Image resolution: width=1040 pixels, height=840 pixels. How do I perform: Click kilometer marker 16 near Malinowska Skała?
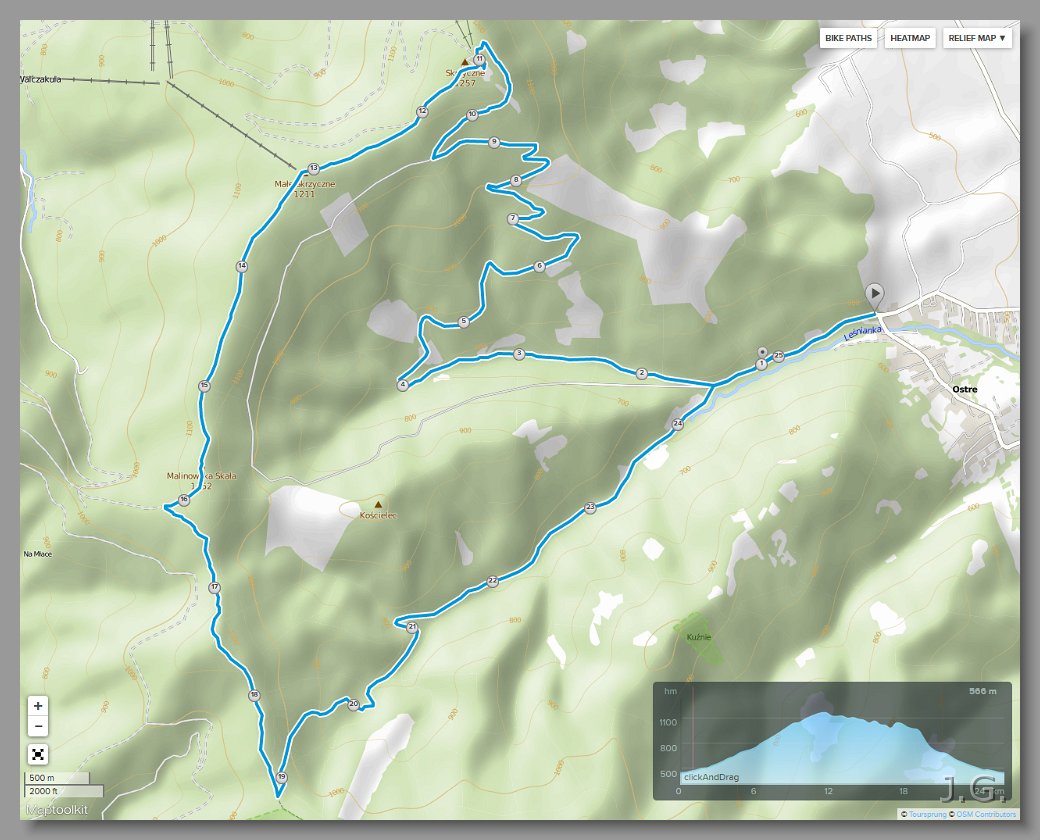[x=184, y=499]
